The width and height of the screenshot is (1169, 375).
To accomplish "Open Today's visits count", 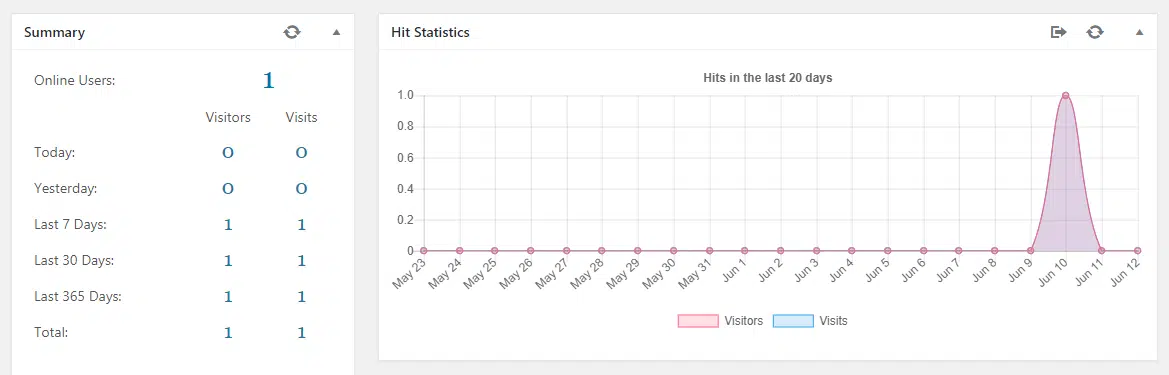I will [x=301, y=153].
